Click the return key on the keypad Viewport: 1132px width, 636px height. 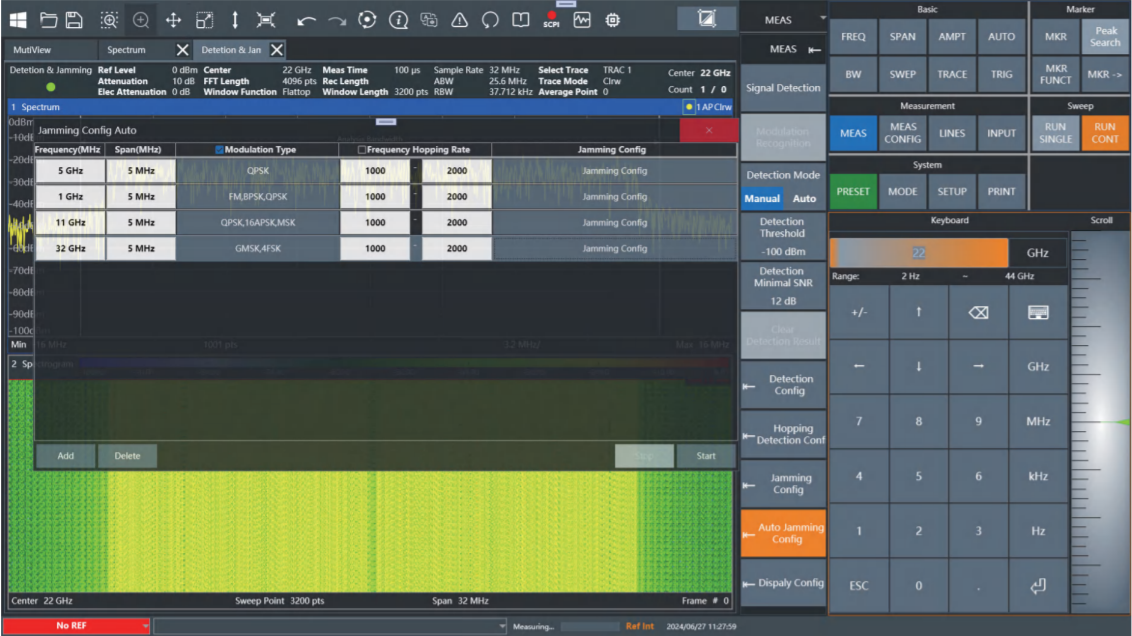[1038, 585]
